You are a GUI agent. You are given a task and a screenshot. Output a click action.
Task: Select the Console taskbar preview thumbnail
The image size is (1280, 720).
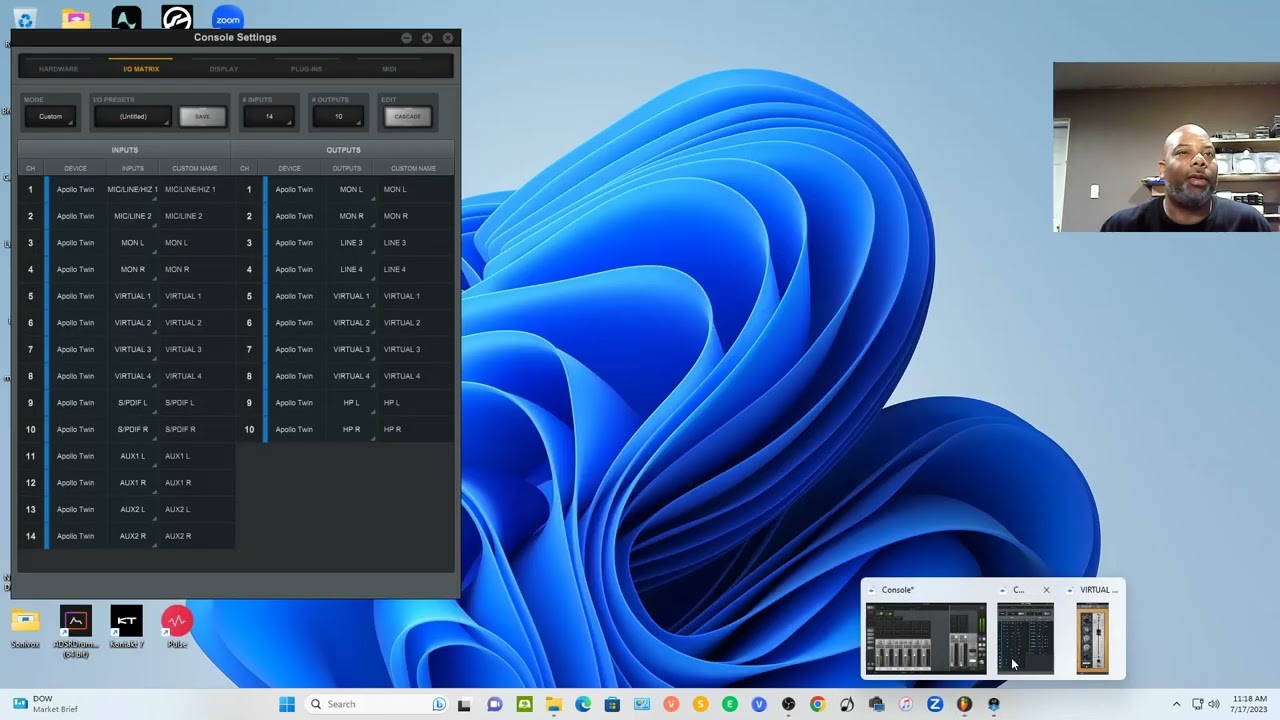pos(925,638)
